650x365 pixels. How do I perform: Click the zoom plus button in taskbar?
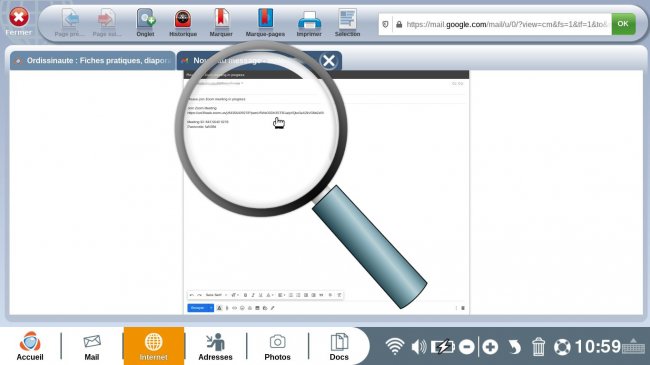490,347
